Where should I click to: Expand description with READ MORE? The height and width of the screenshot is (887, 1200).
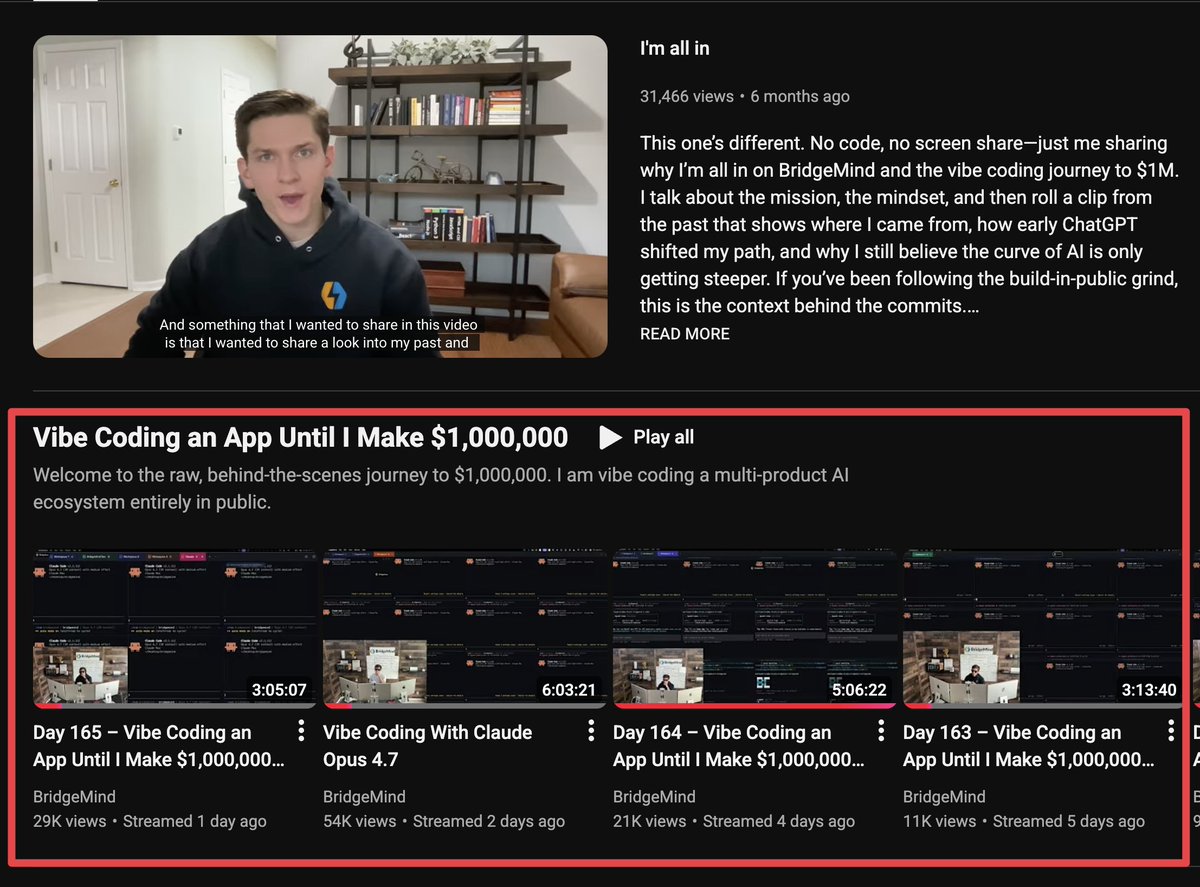[x=685, y=334]
